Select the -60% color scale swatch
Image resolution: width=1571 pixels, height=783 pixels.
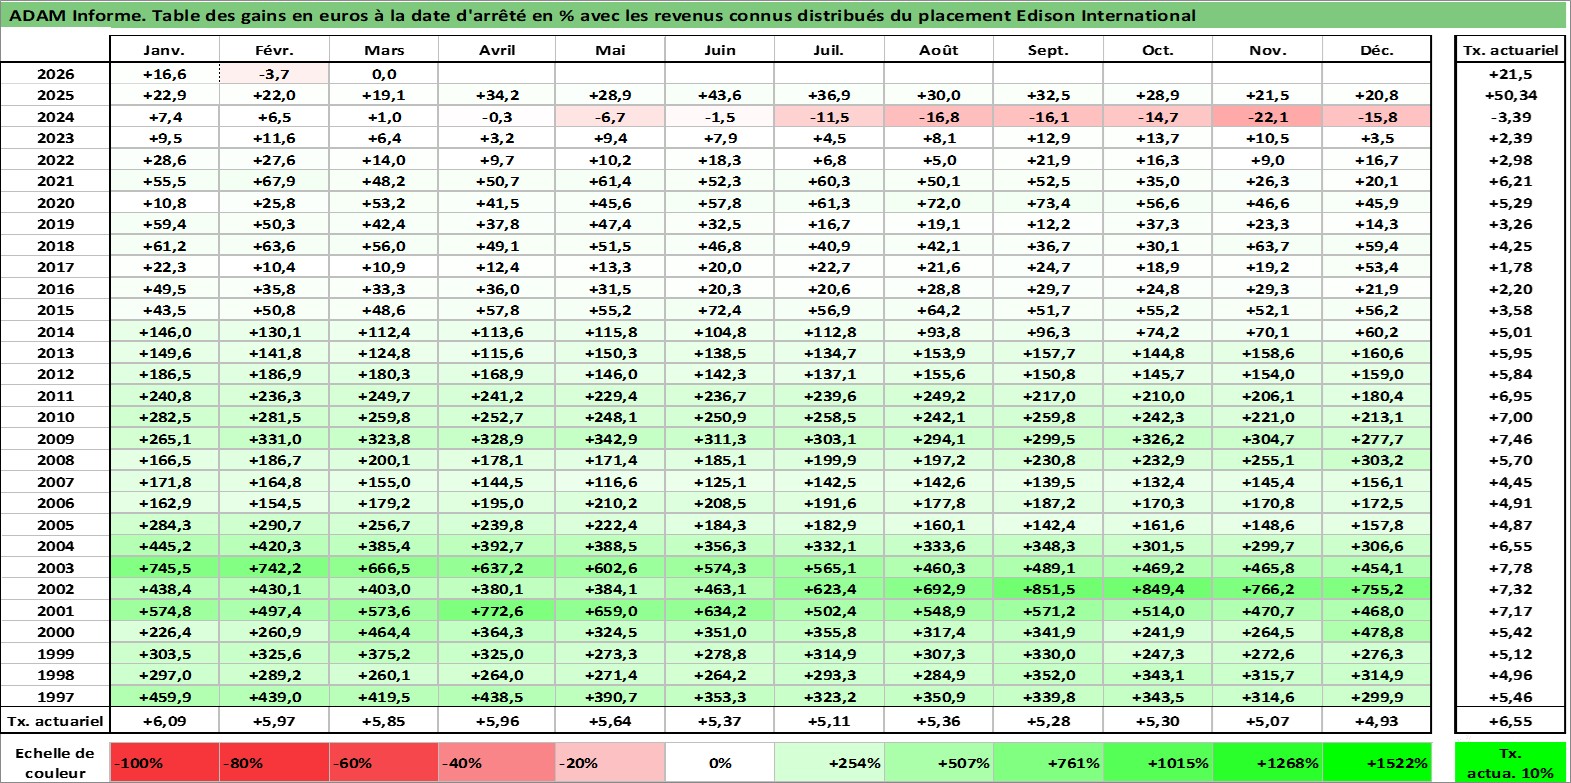[385, 763]
